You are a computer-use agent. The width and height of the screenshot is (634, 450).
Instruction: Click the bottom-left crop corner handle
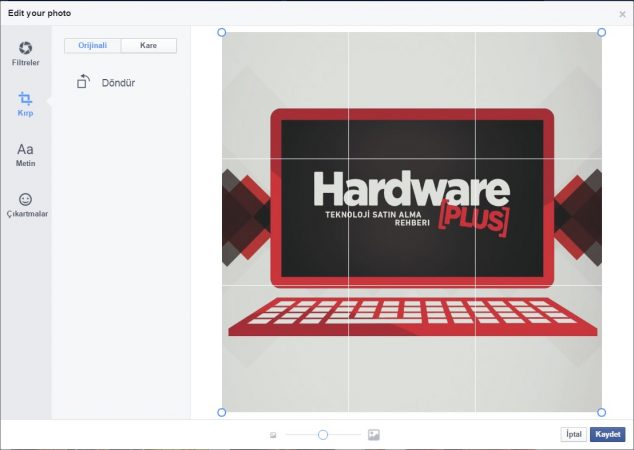[x=222, y=412]
